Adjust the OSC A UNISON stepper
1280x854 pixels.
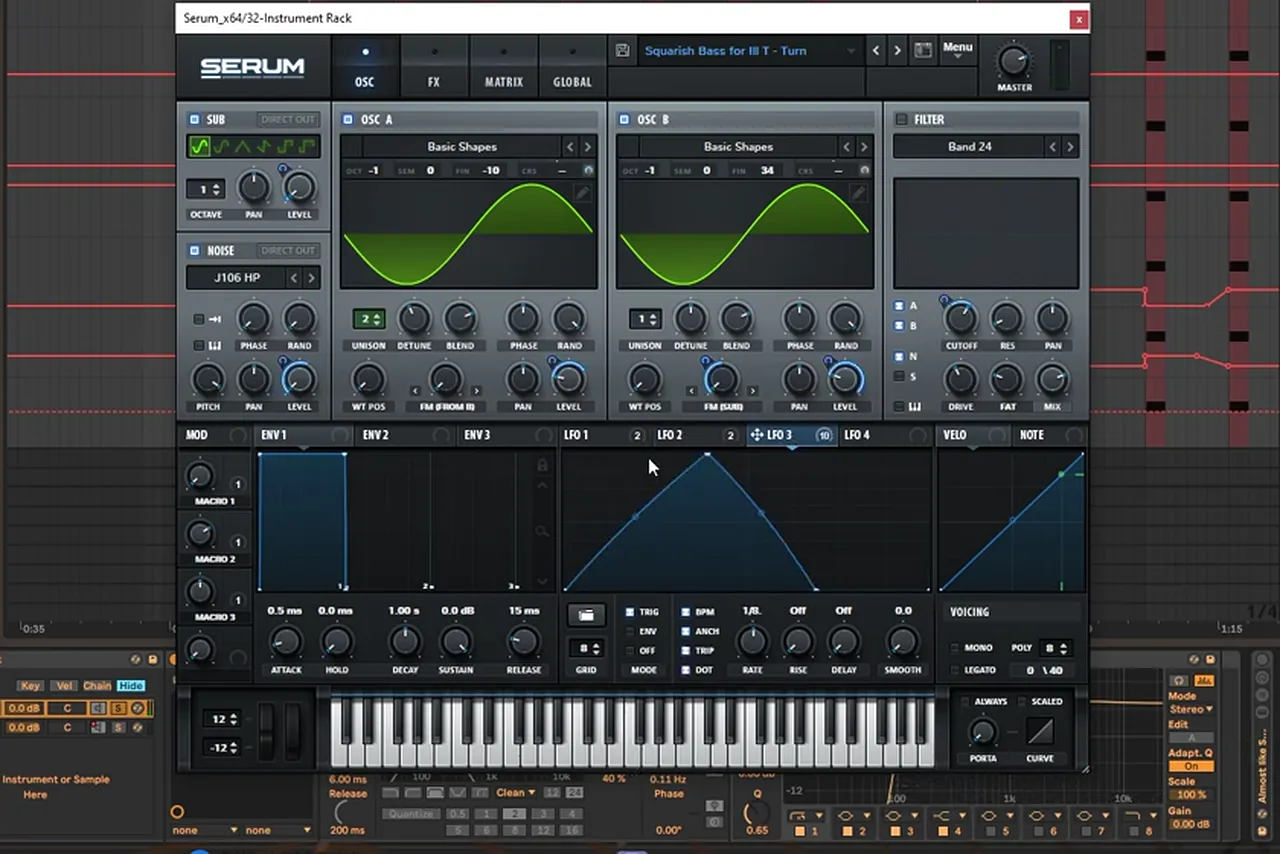pos(368,319)
